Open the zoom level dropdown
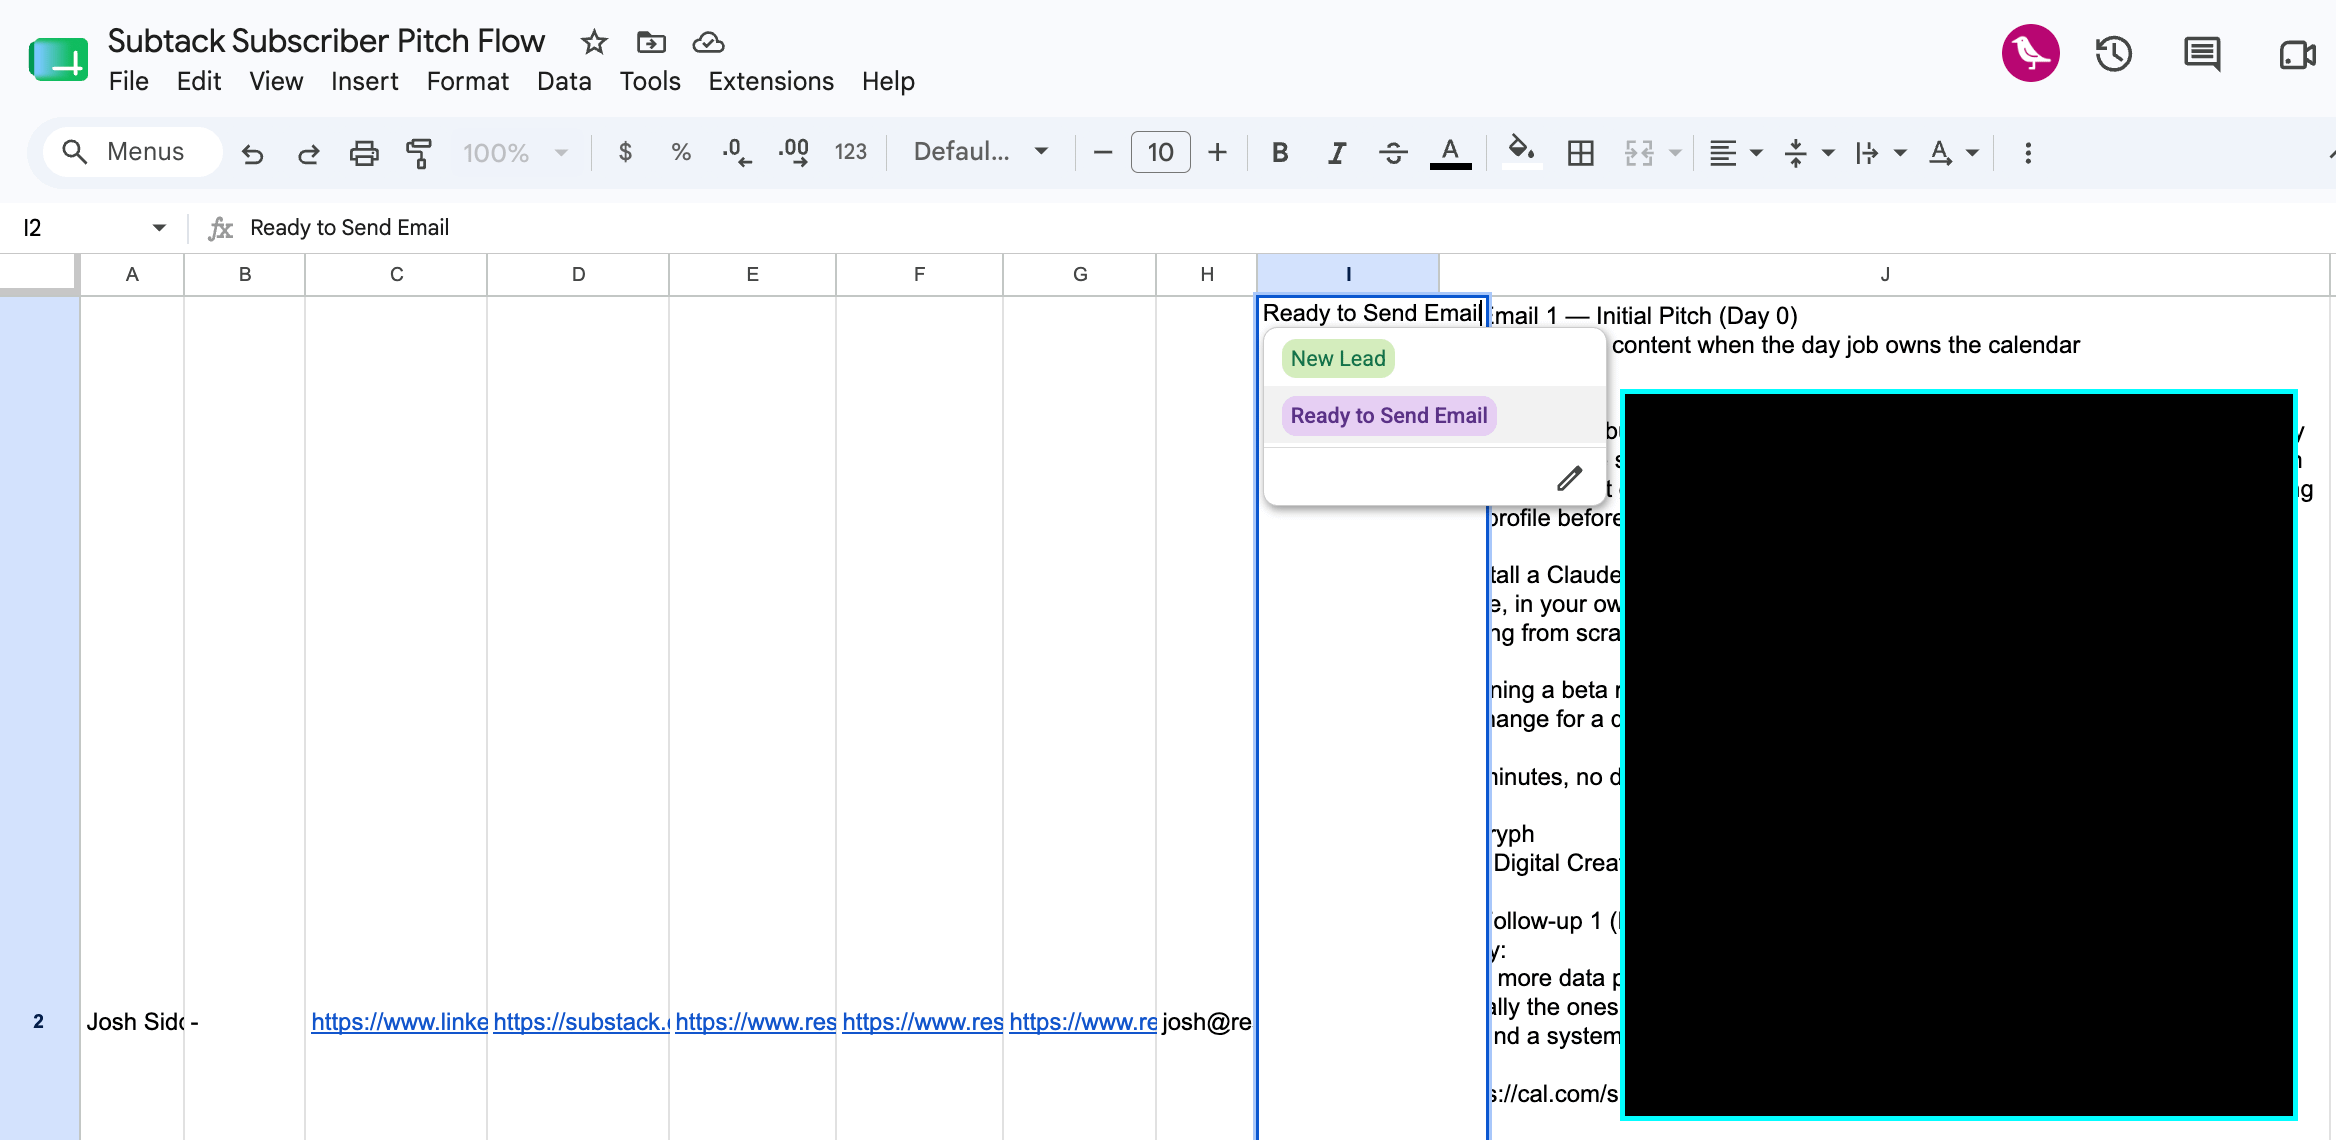 pyautogui.click(x=515, y=153)
